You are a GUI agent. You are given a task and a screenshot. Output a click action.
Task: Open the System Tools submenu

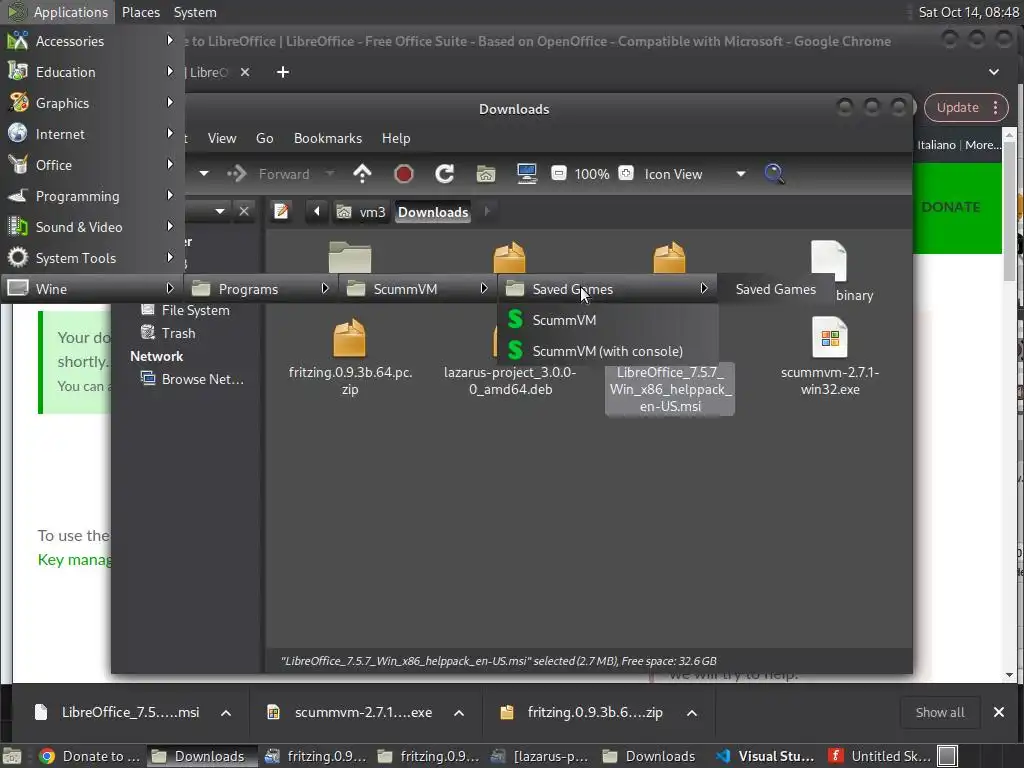click(91, 258)
